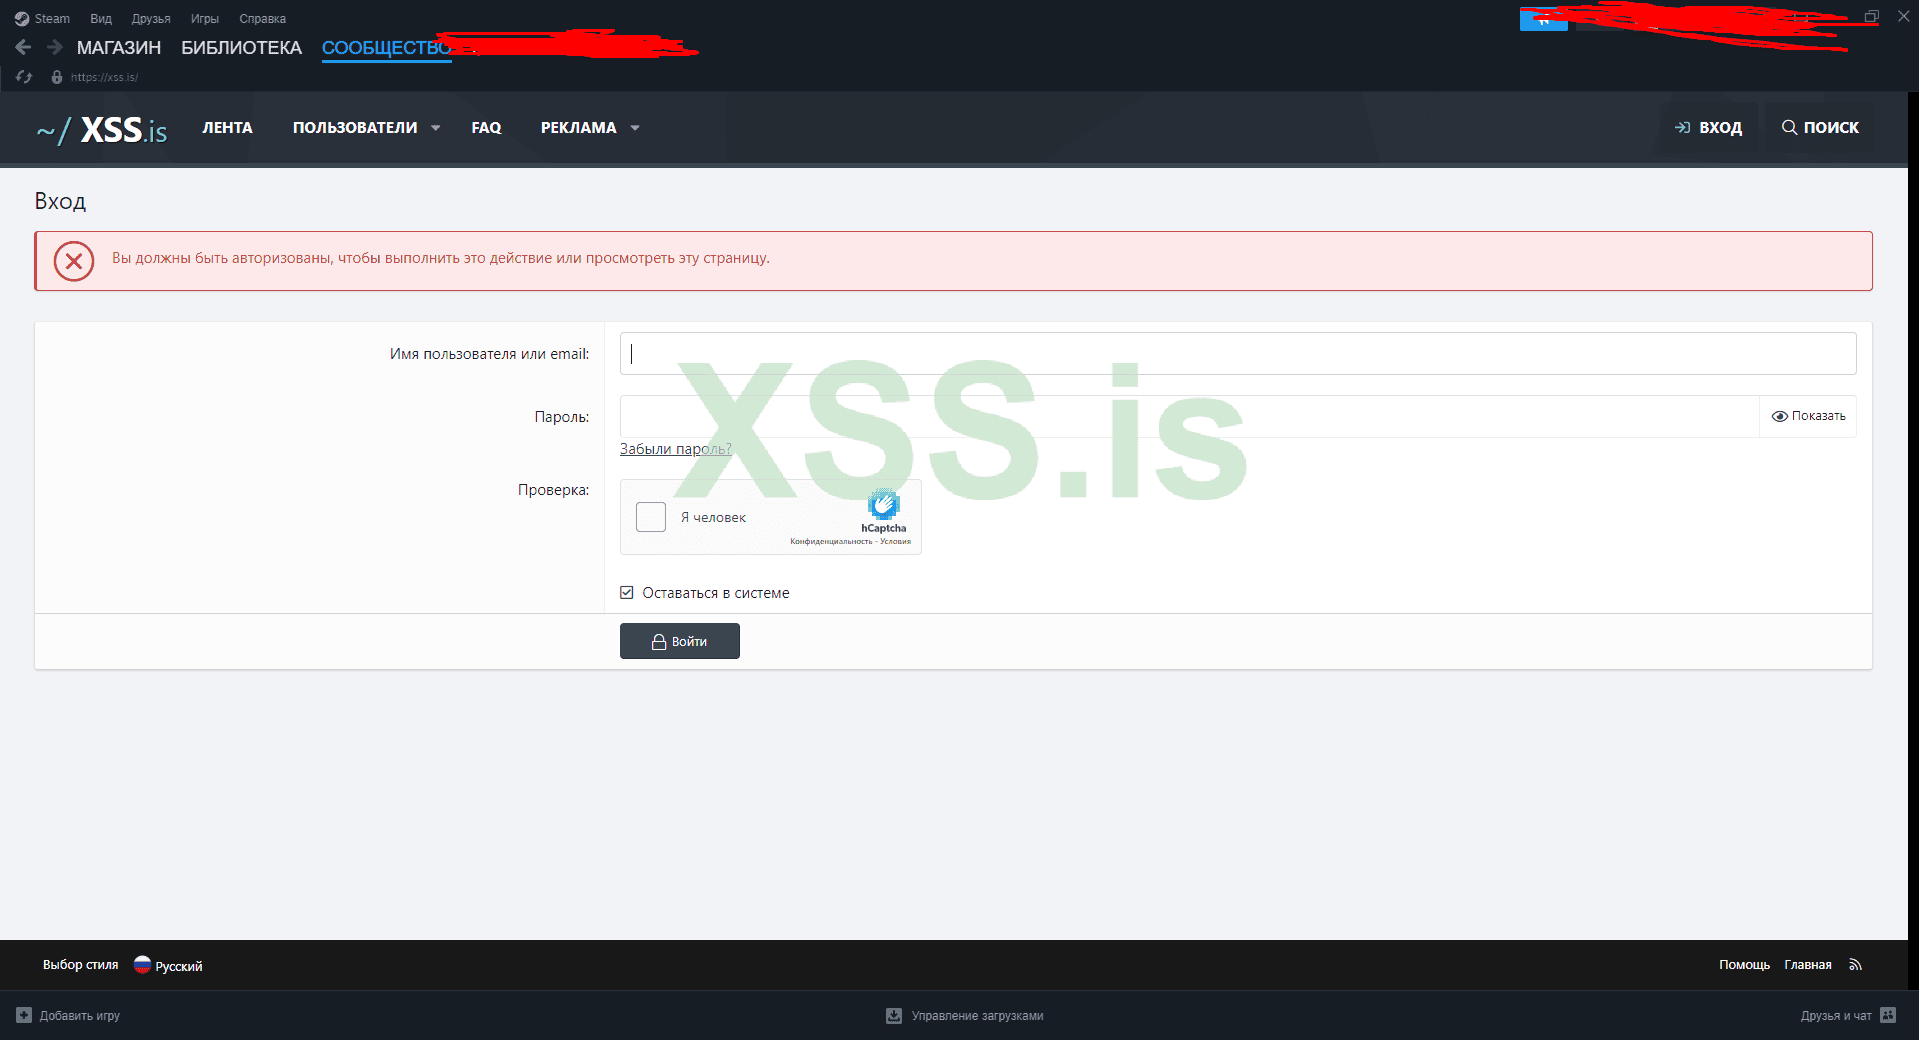Screen dimensions: 1919x1040
Task: Change language via the Русский link
Action: (179, 966)
